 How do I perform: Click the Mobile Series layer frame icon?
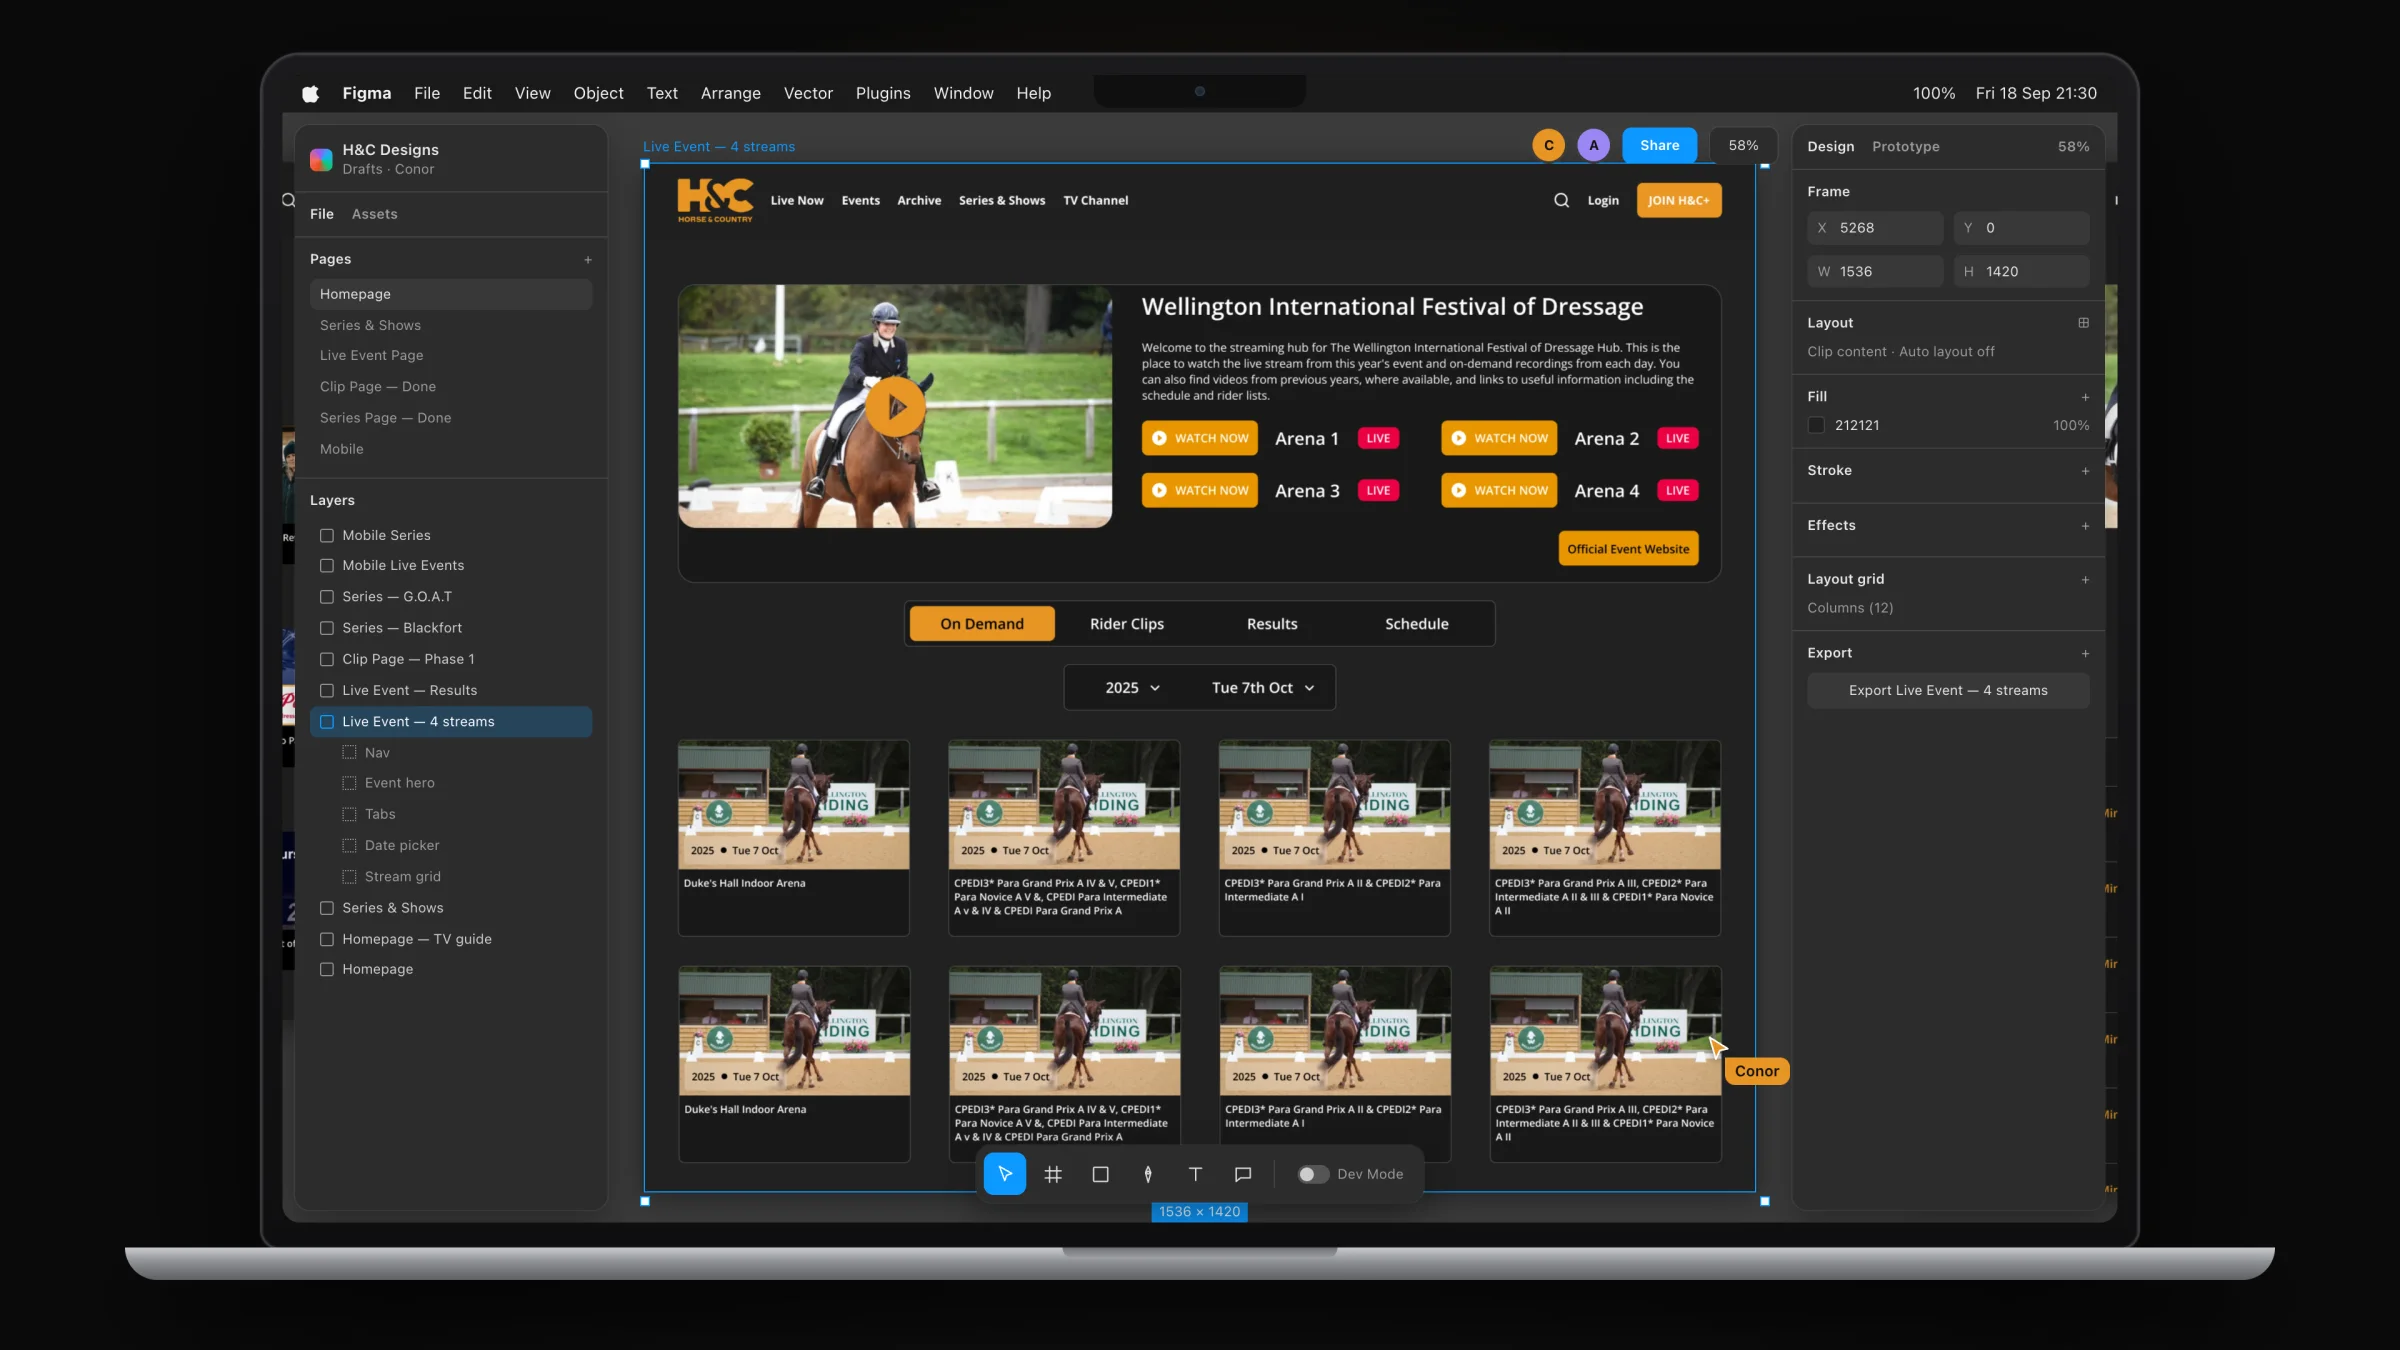[327, 536]
